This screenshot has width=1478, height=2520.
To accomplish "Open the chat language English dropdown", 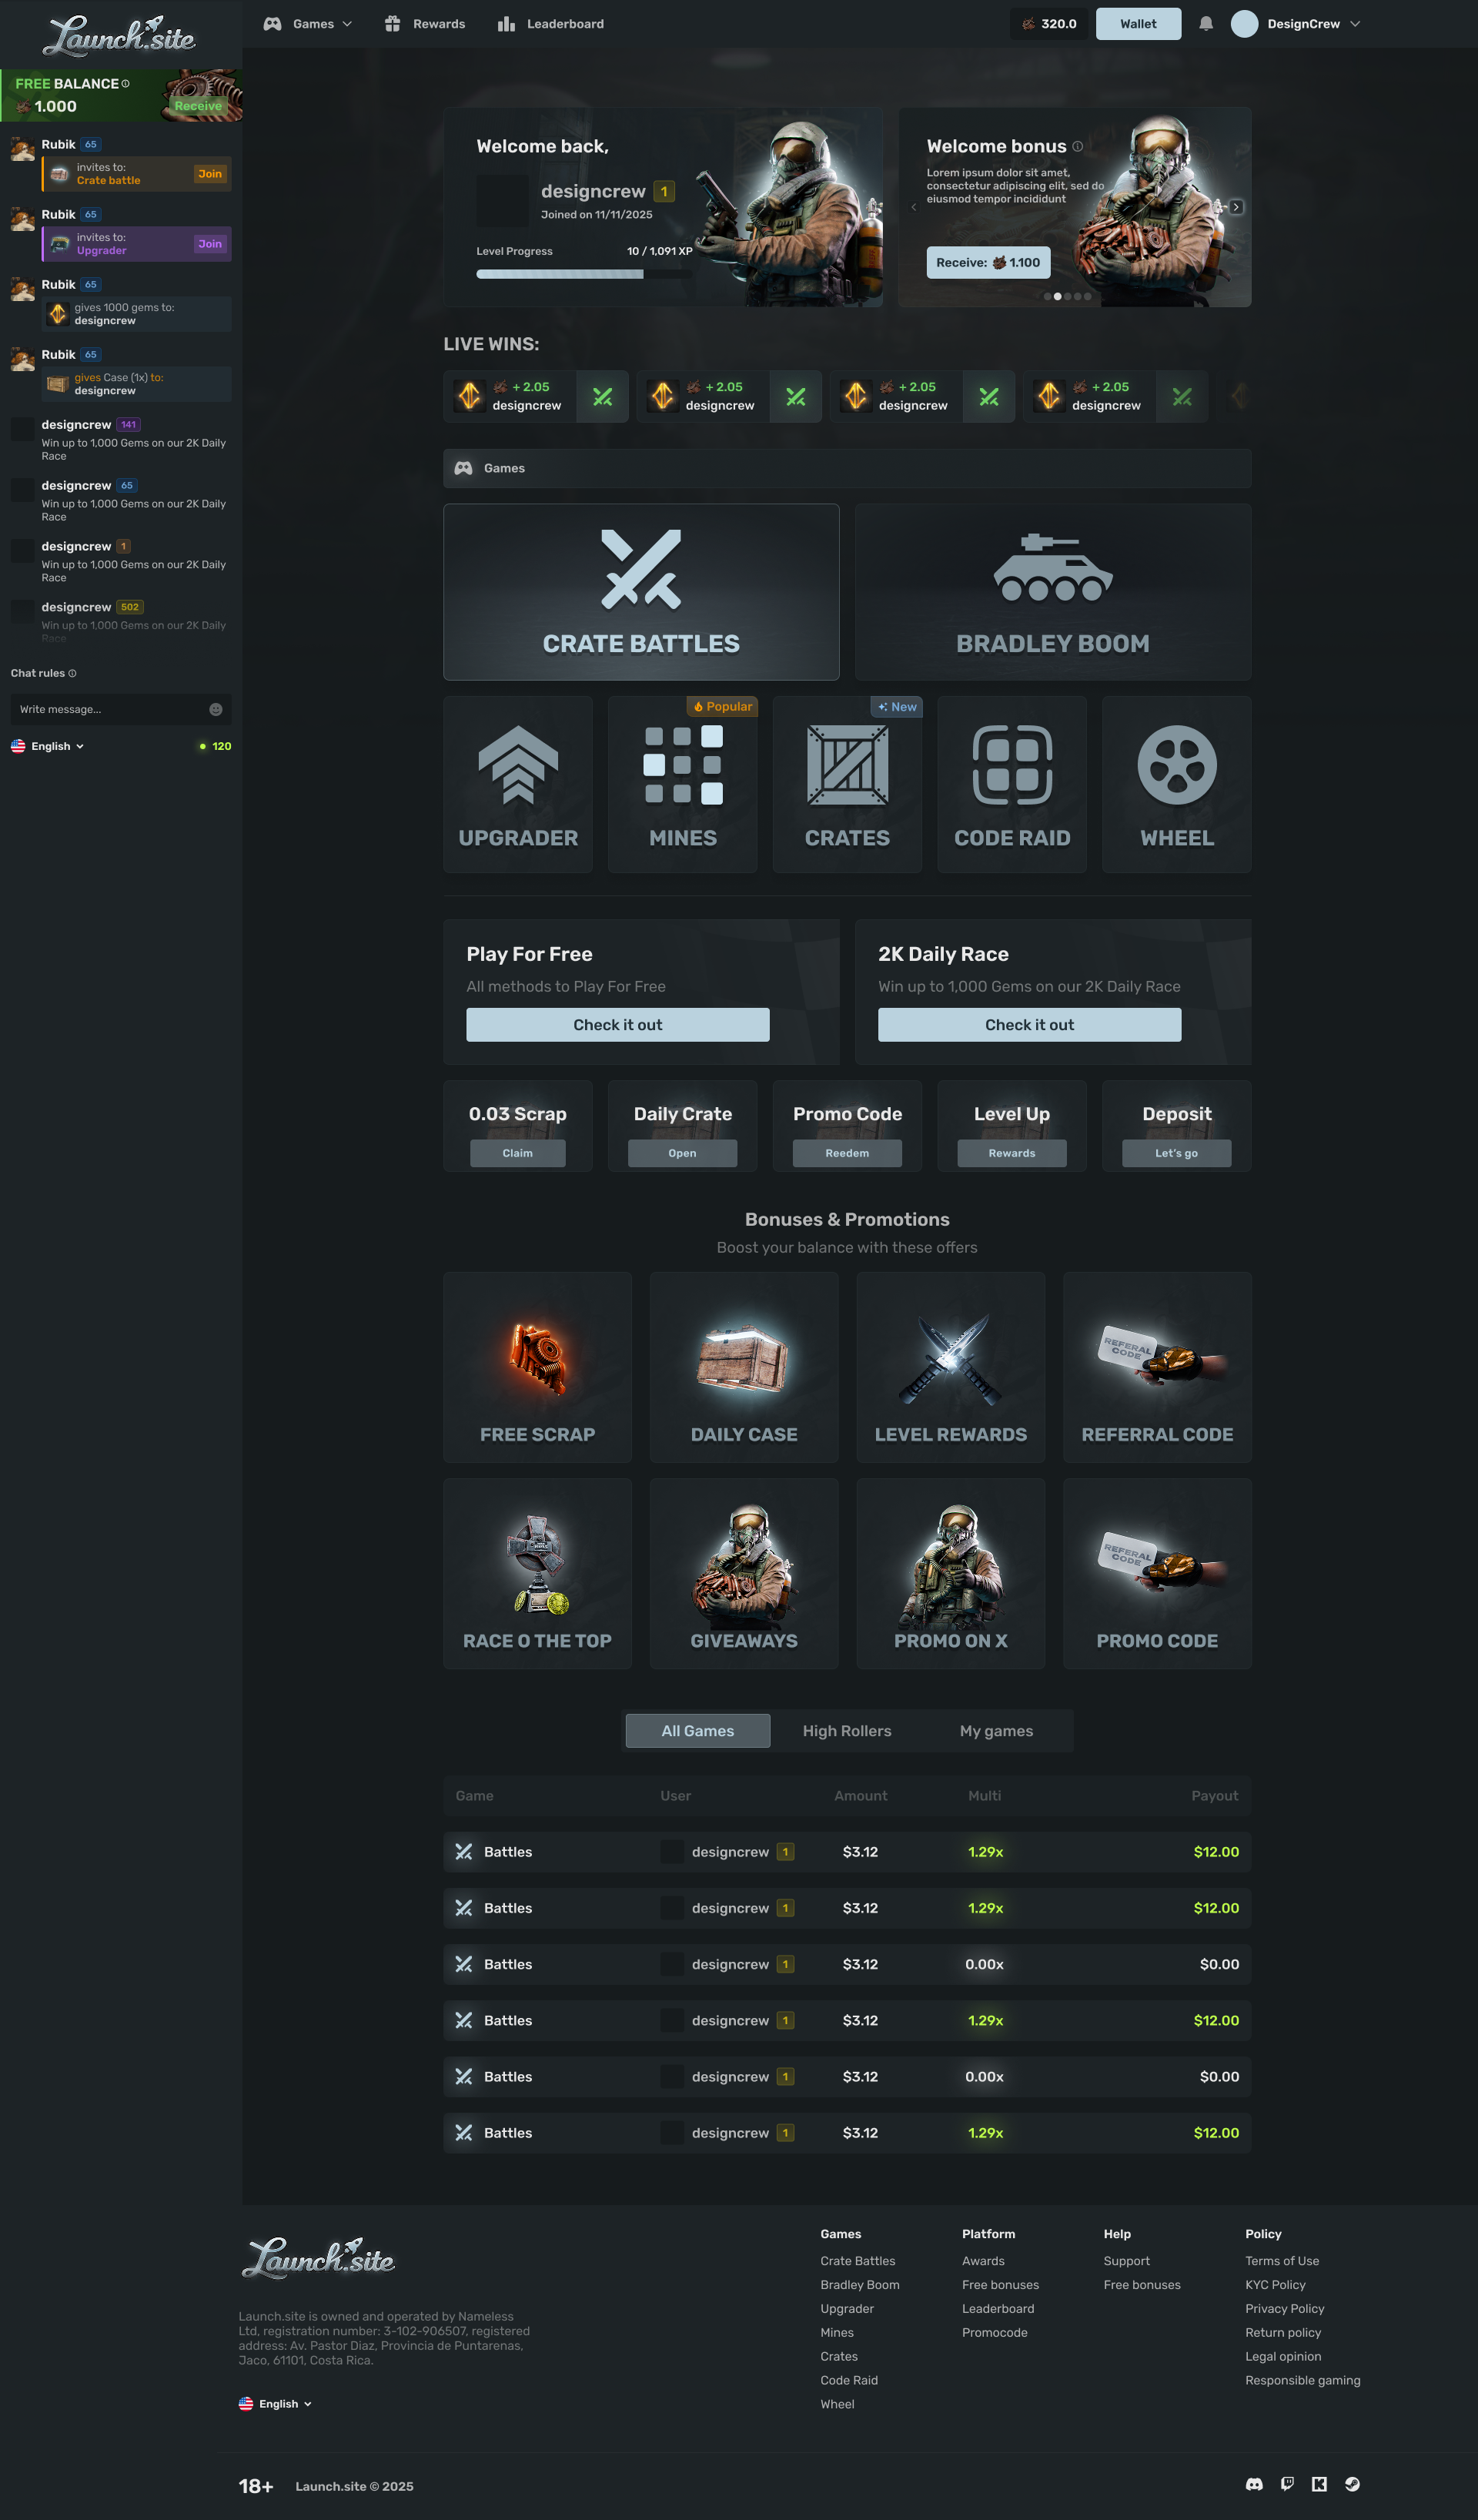I will click(x=47, y=747).
